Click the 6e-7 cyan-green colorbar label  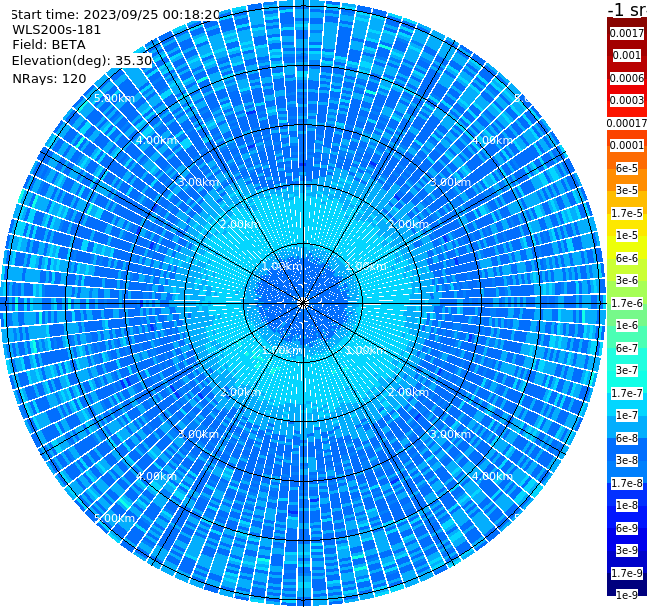626,348
